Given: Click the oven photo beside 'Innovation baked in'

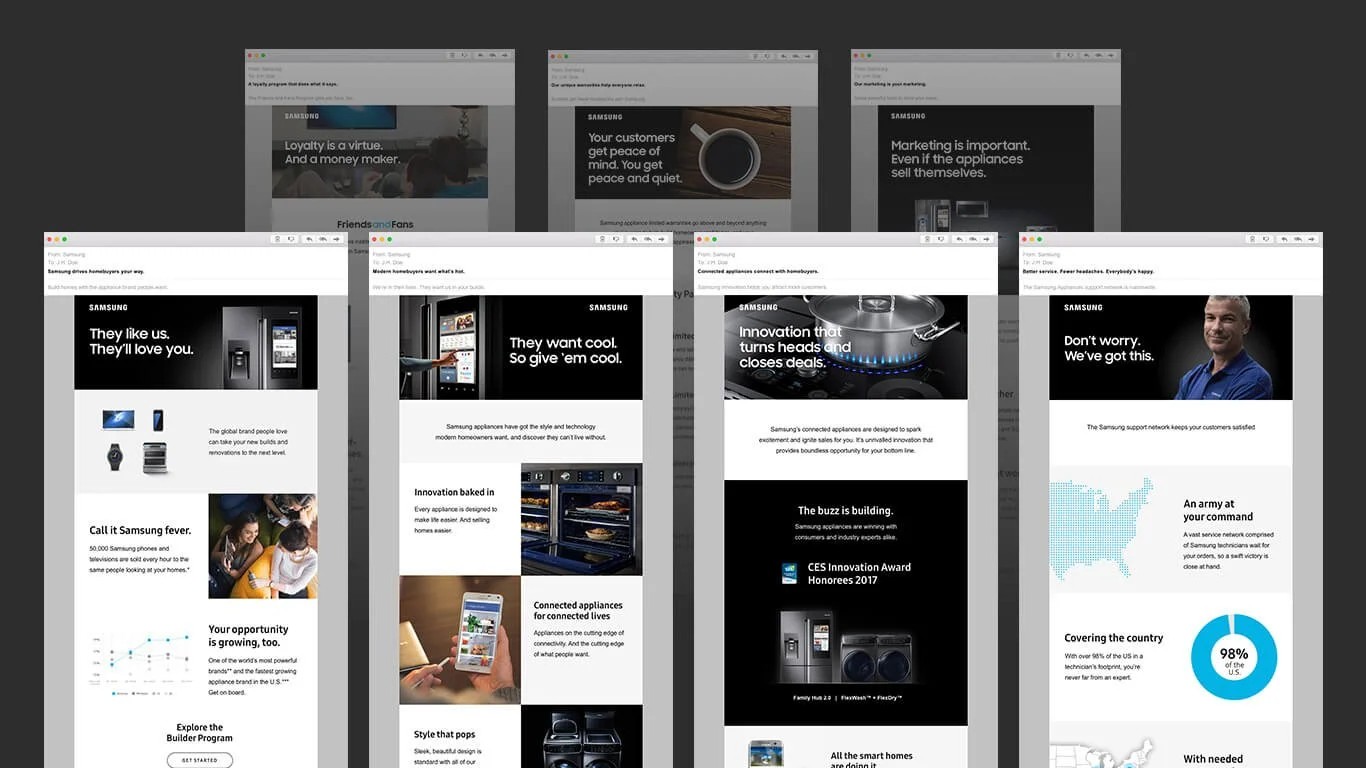Looking at the screenshot, I should click(x=582, y=519).
